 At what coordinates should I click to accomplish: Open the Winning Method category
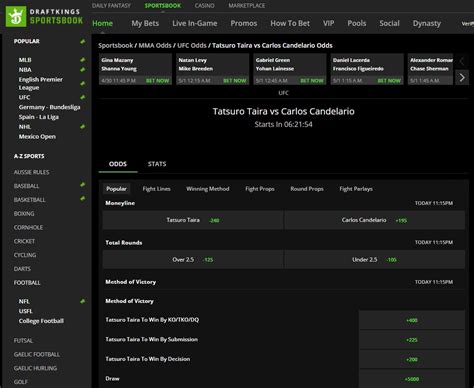[208, 189]
